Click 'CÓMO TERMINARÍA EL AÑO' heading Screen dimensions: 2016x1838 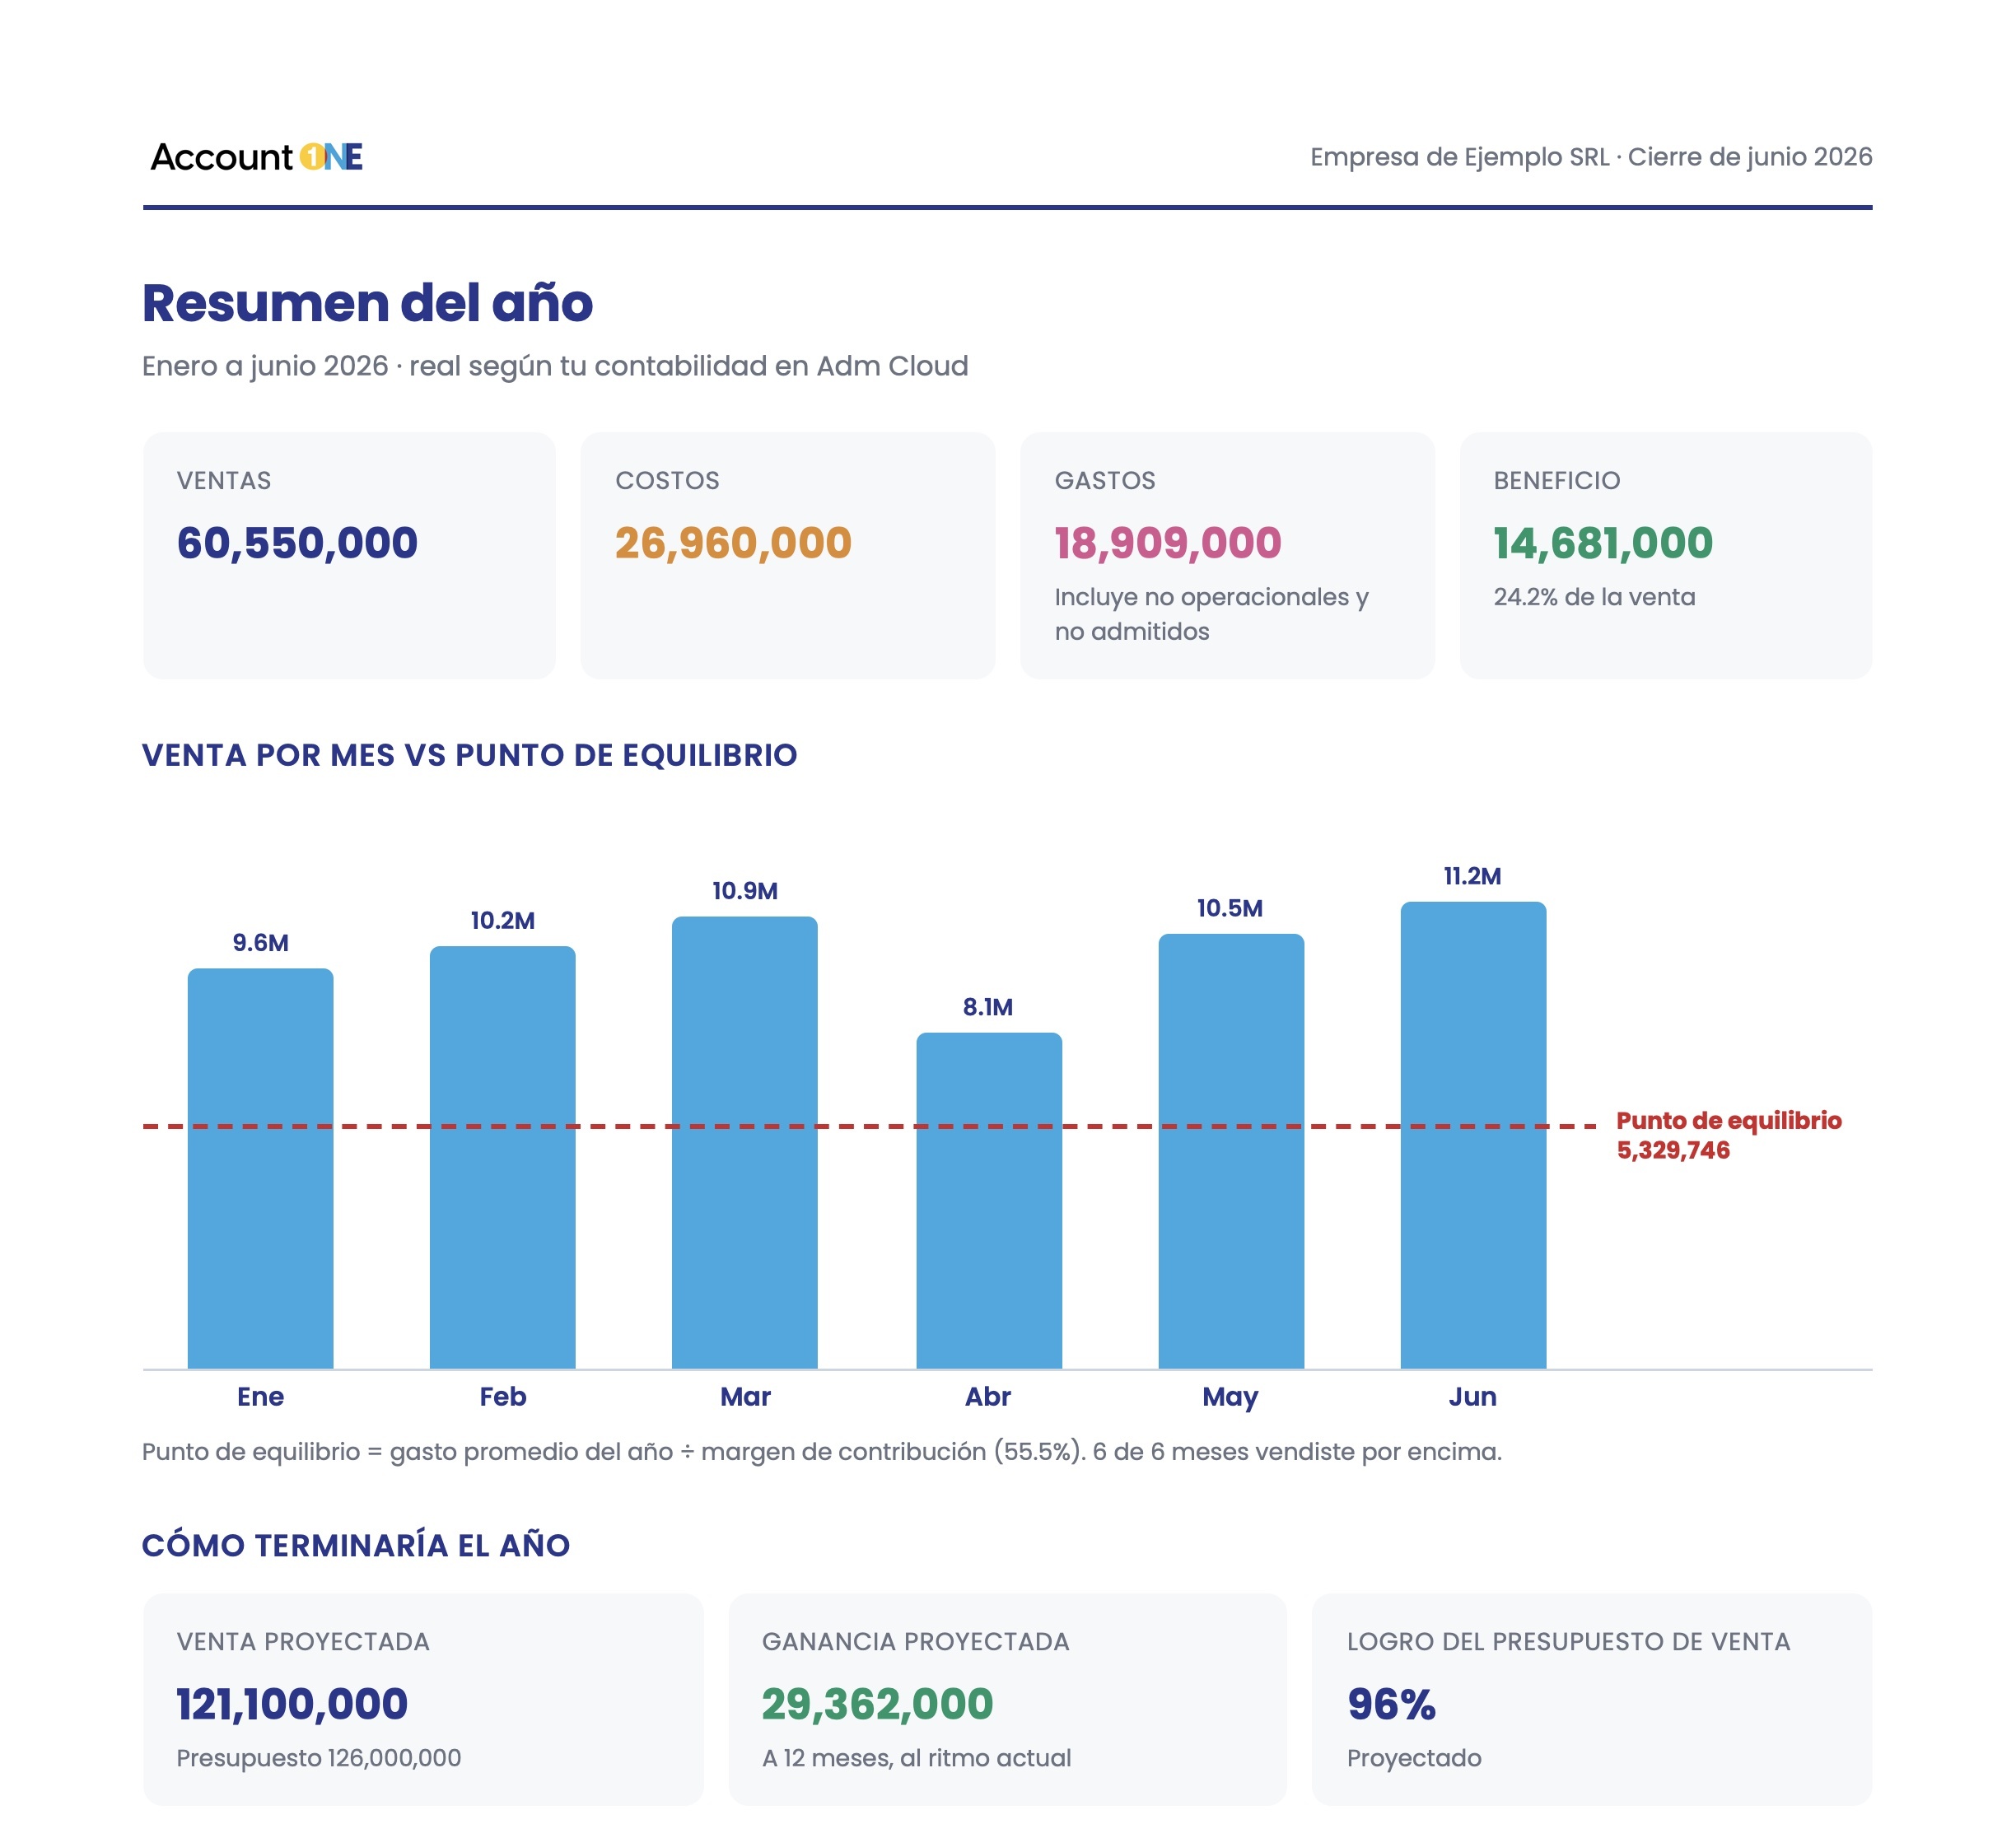[x=356, y=1545]
